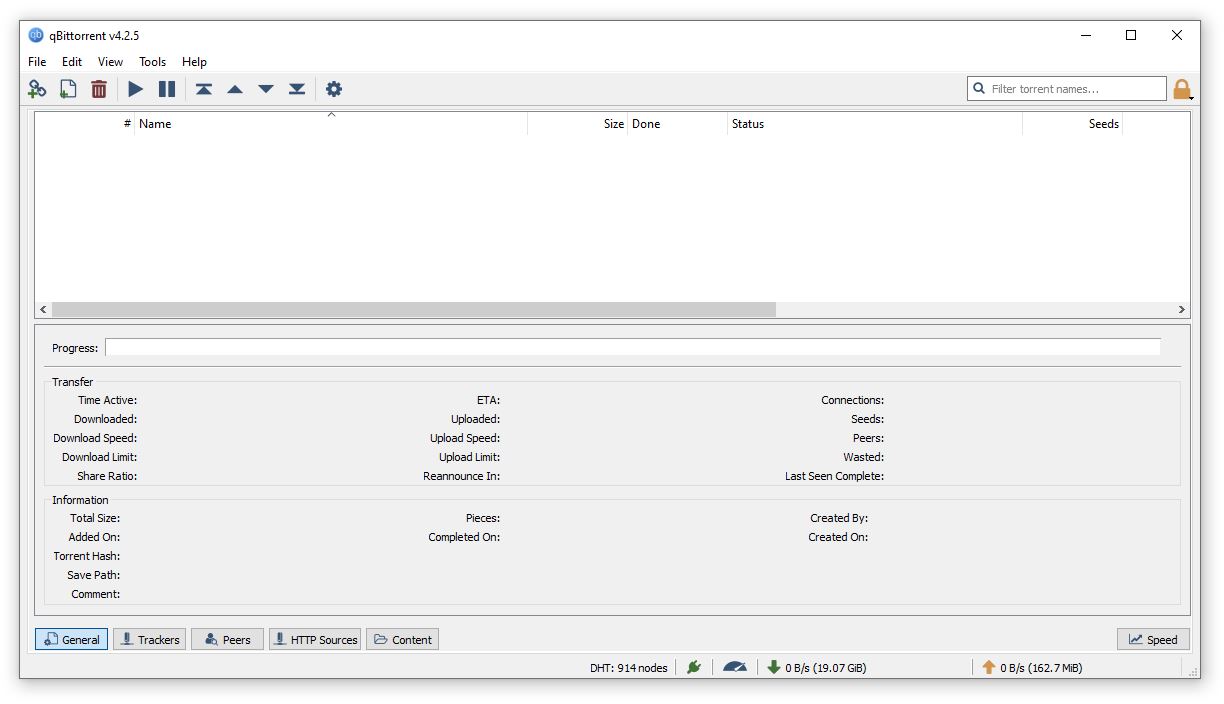
Task: Click the Time Active label
Action: pyautogui.click(x=108, y=400)
